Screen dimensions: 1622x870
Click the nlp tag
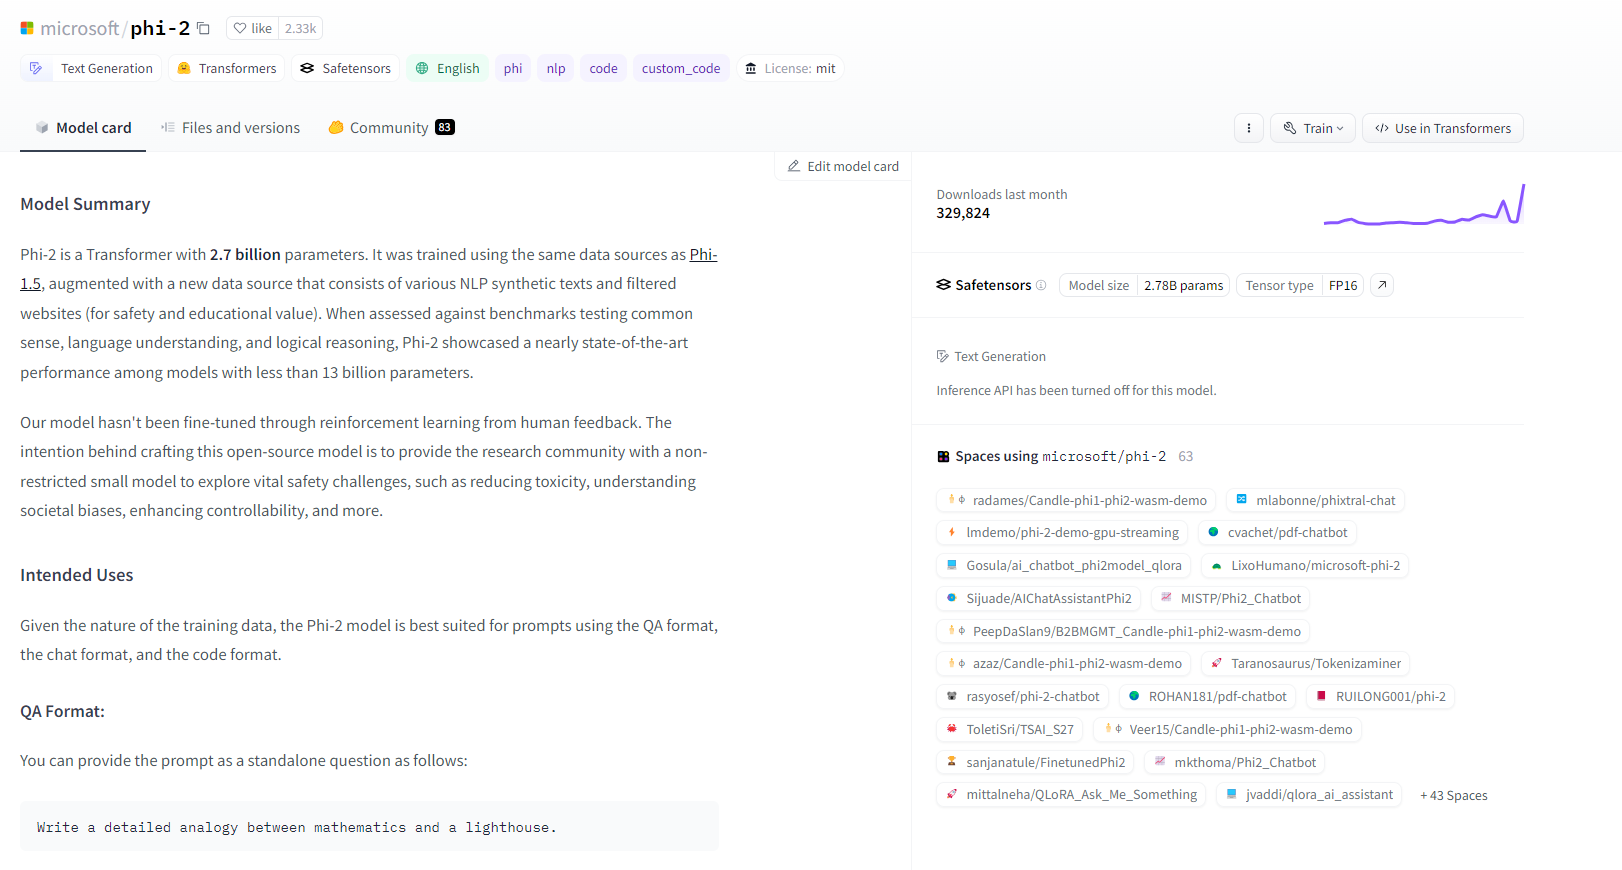coord(556,68)
